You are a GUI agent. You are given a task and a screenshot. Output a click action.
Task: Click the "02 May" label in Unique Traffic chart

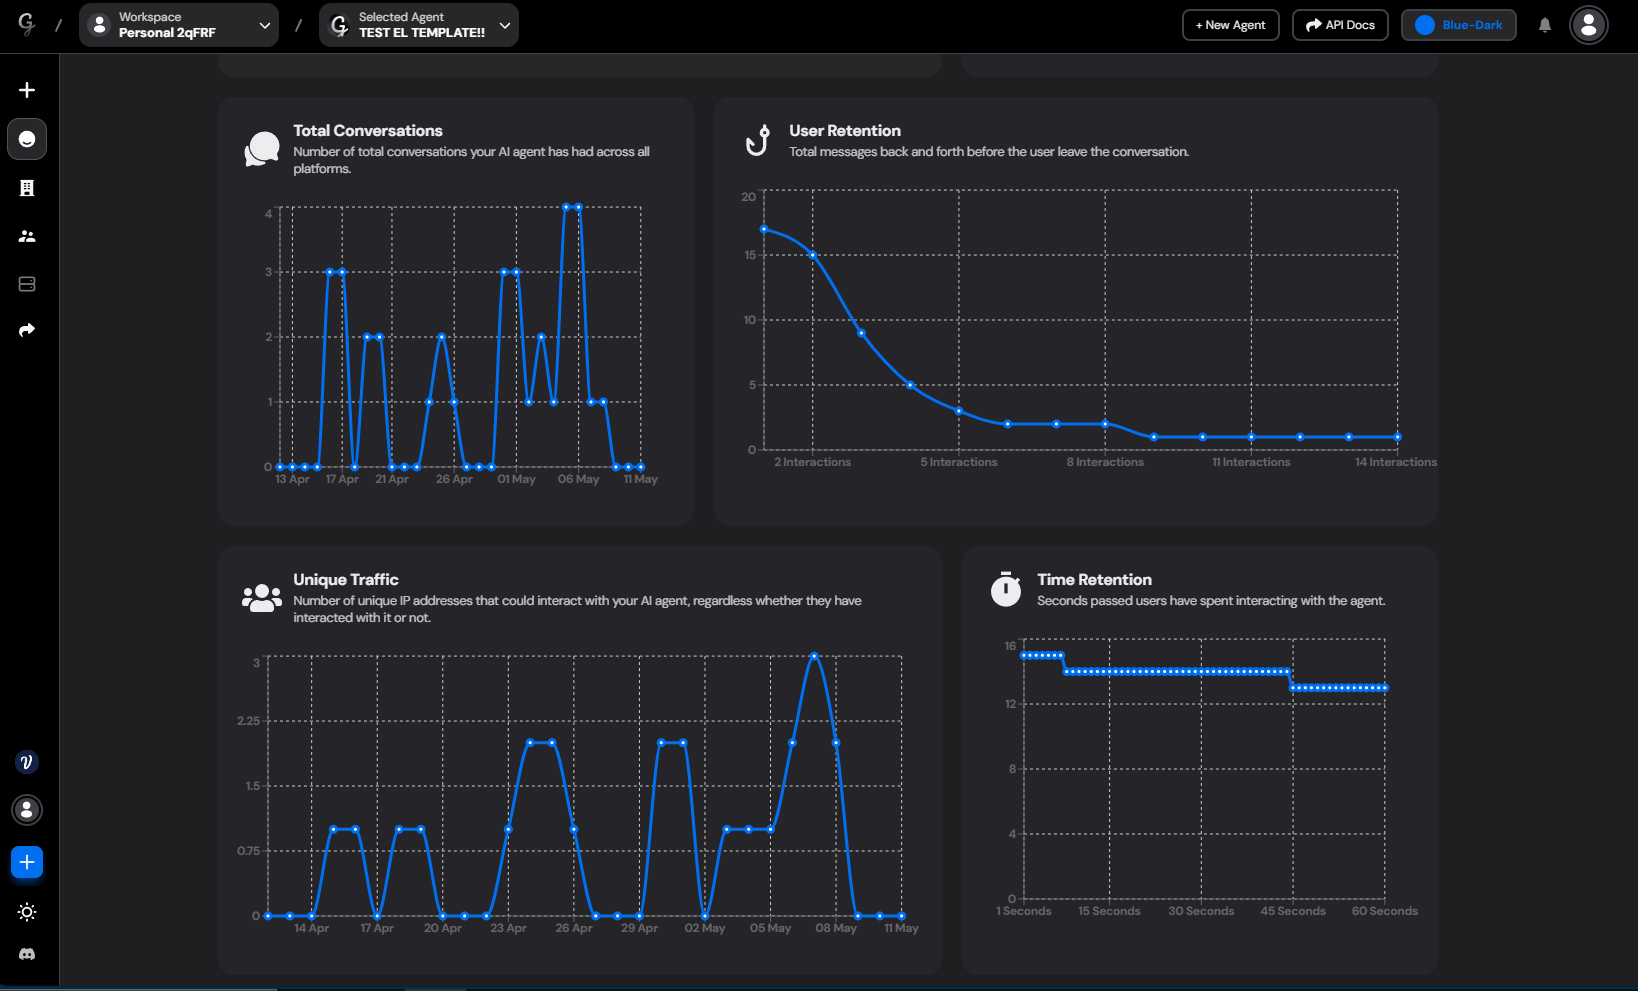[x=705, y=928]
